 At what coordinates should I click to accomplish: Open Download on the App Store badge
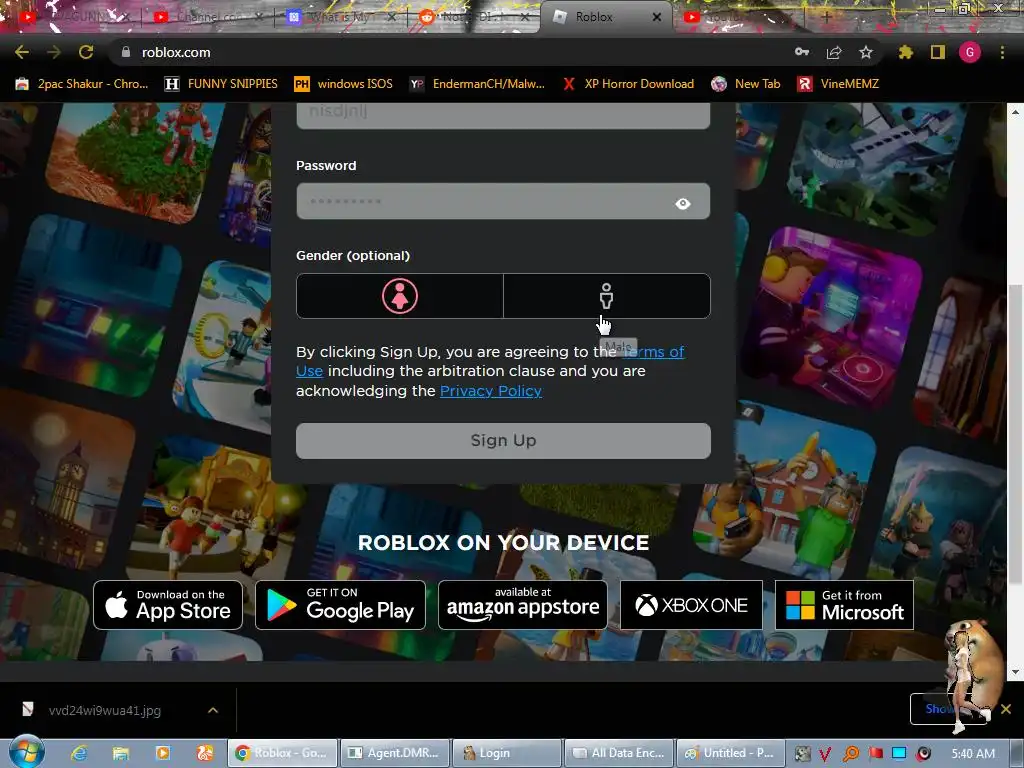(x=168, y=605)
